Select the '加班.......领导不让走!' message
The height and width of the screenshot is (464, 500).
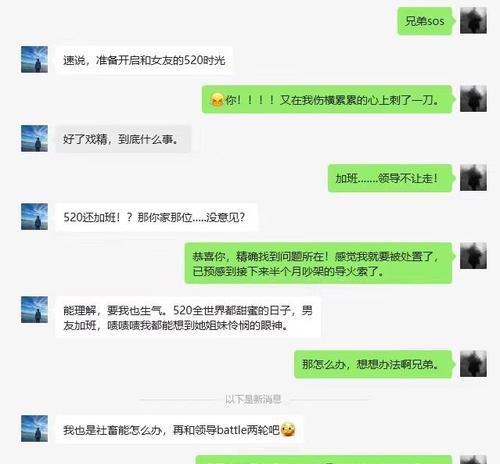tap(390, 178)
